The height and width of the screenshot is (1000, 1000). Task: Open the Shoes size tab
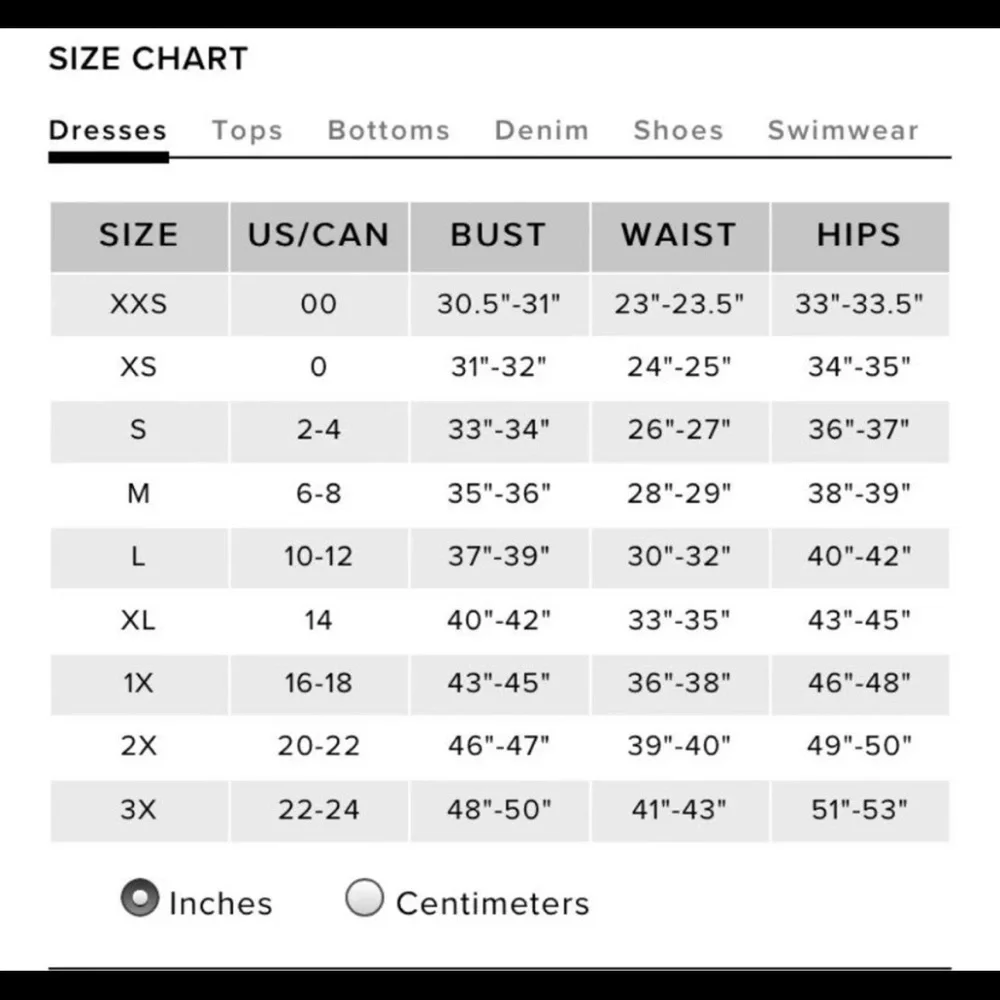[x=678, y=131]
